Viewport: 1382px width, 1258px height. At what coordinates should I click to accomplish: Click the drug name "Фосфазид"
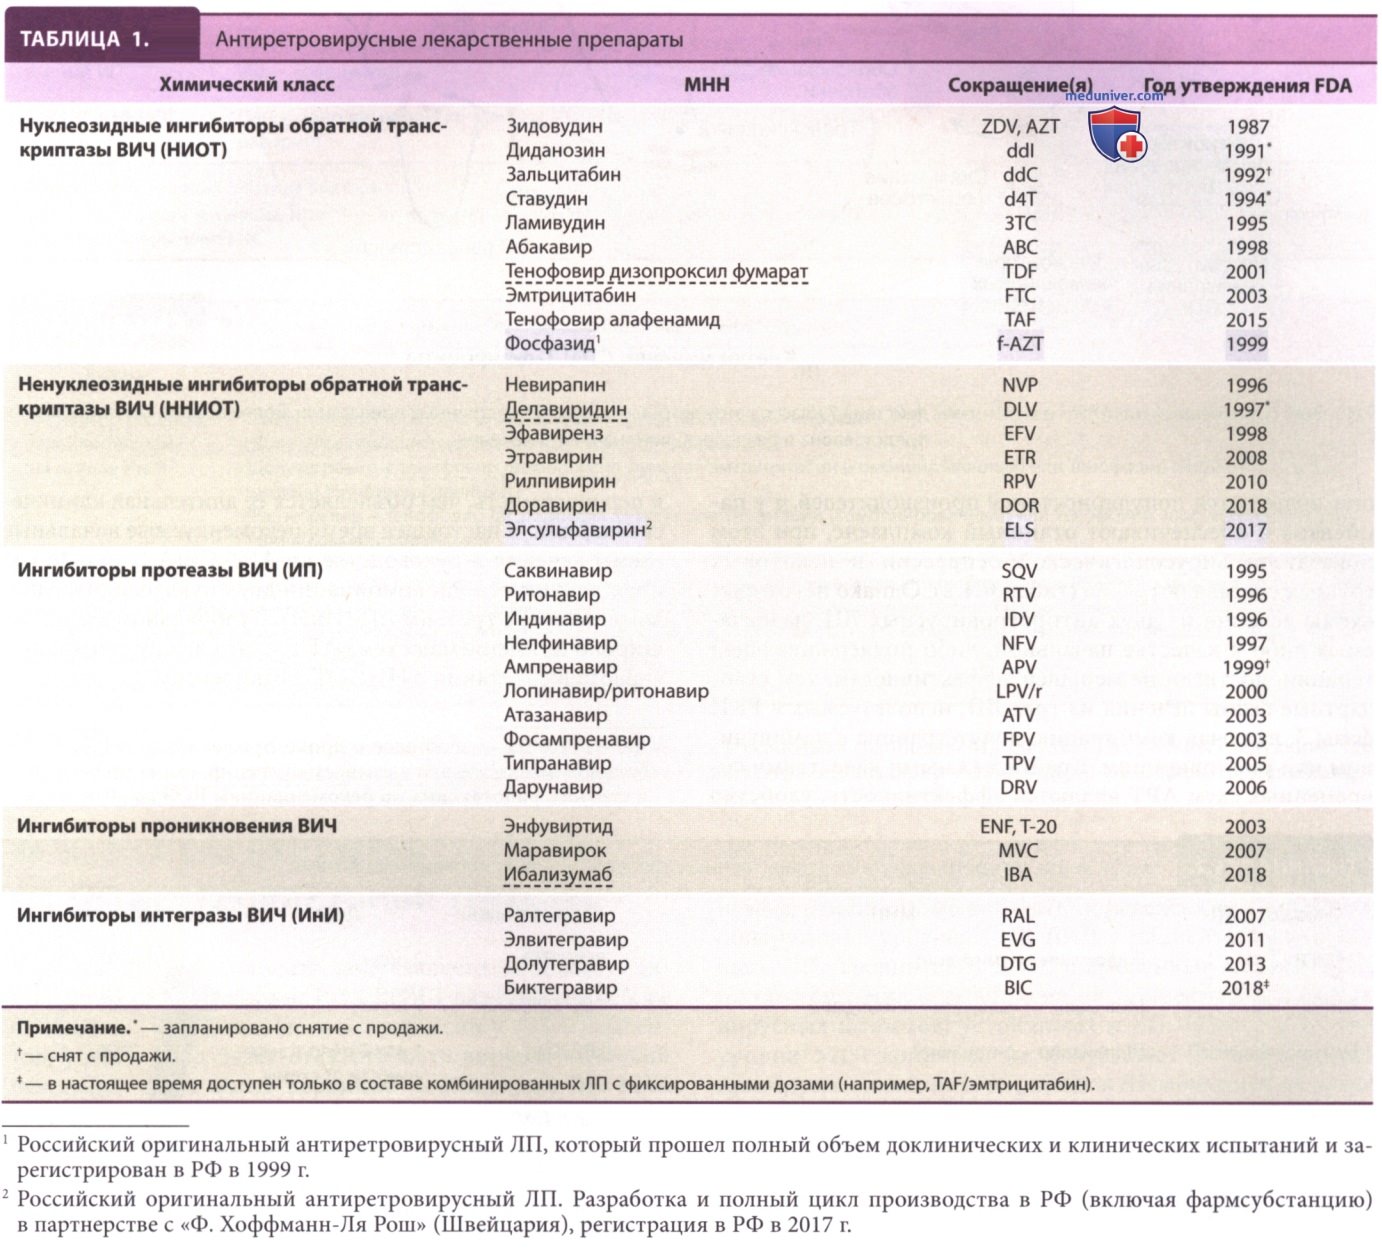552,344
